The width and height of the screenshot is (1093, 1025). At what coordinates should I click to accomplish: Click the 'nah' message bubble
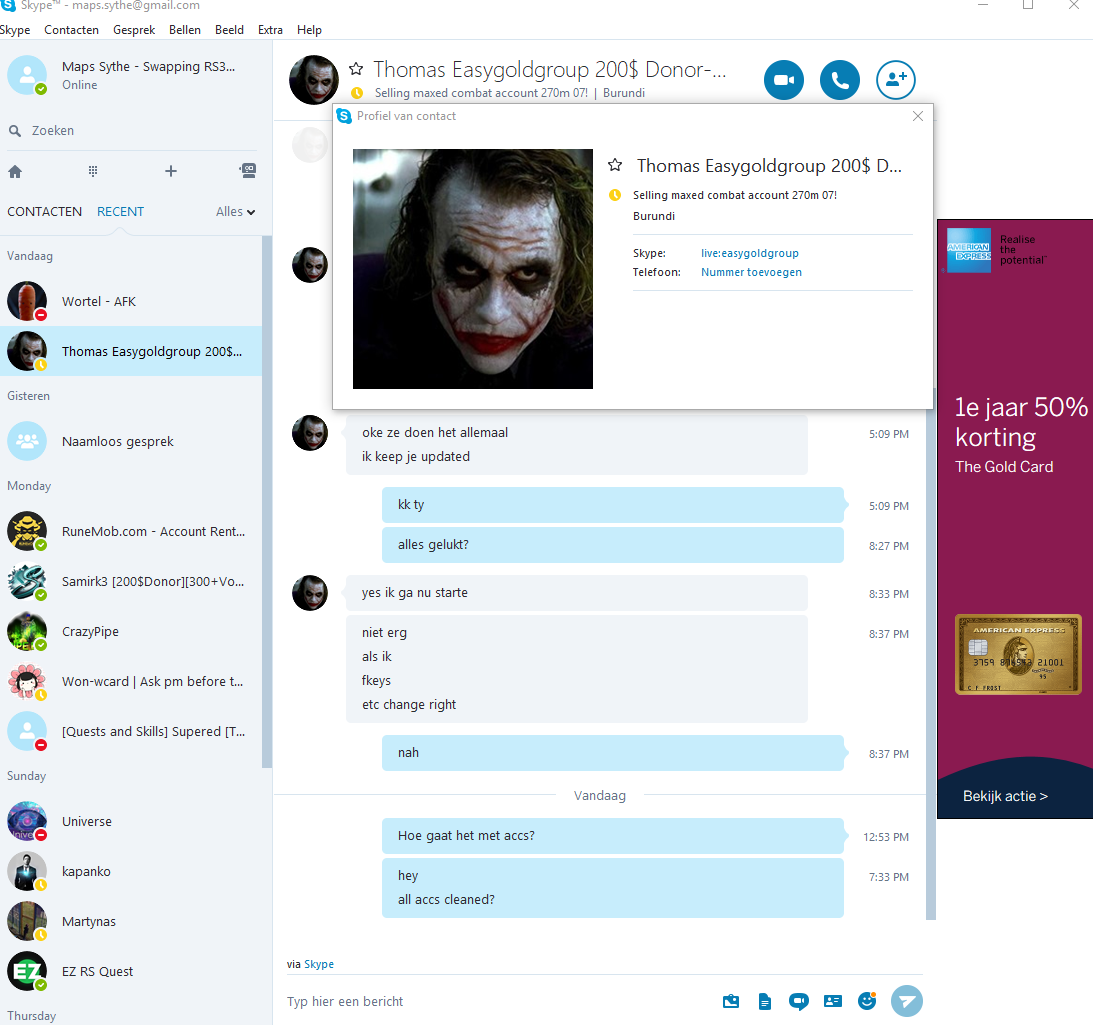tap(613, 753)
